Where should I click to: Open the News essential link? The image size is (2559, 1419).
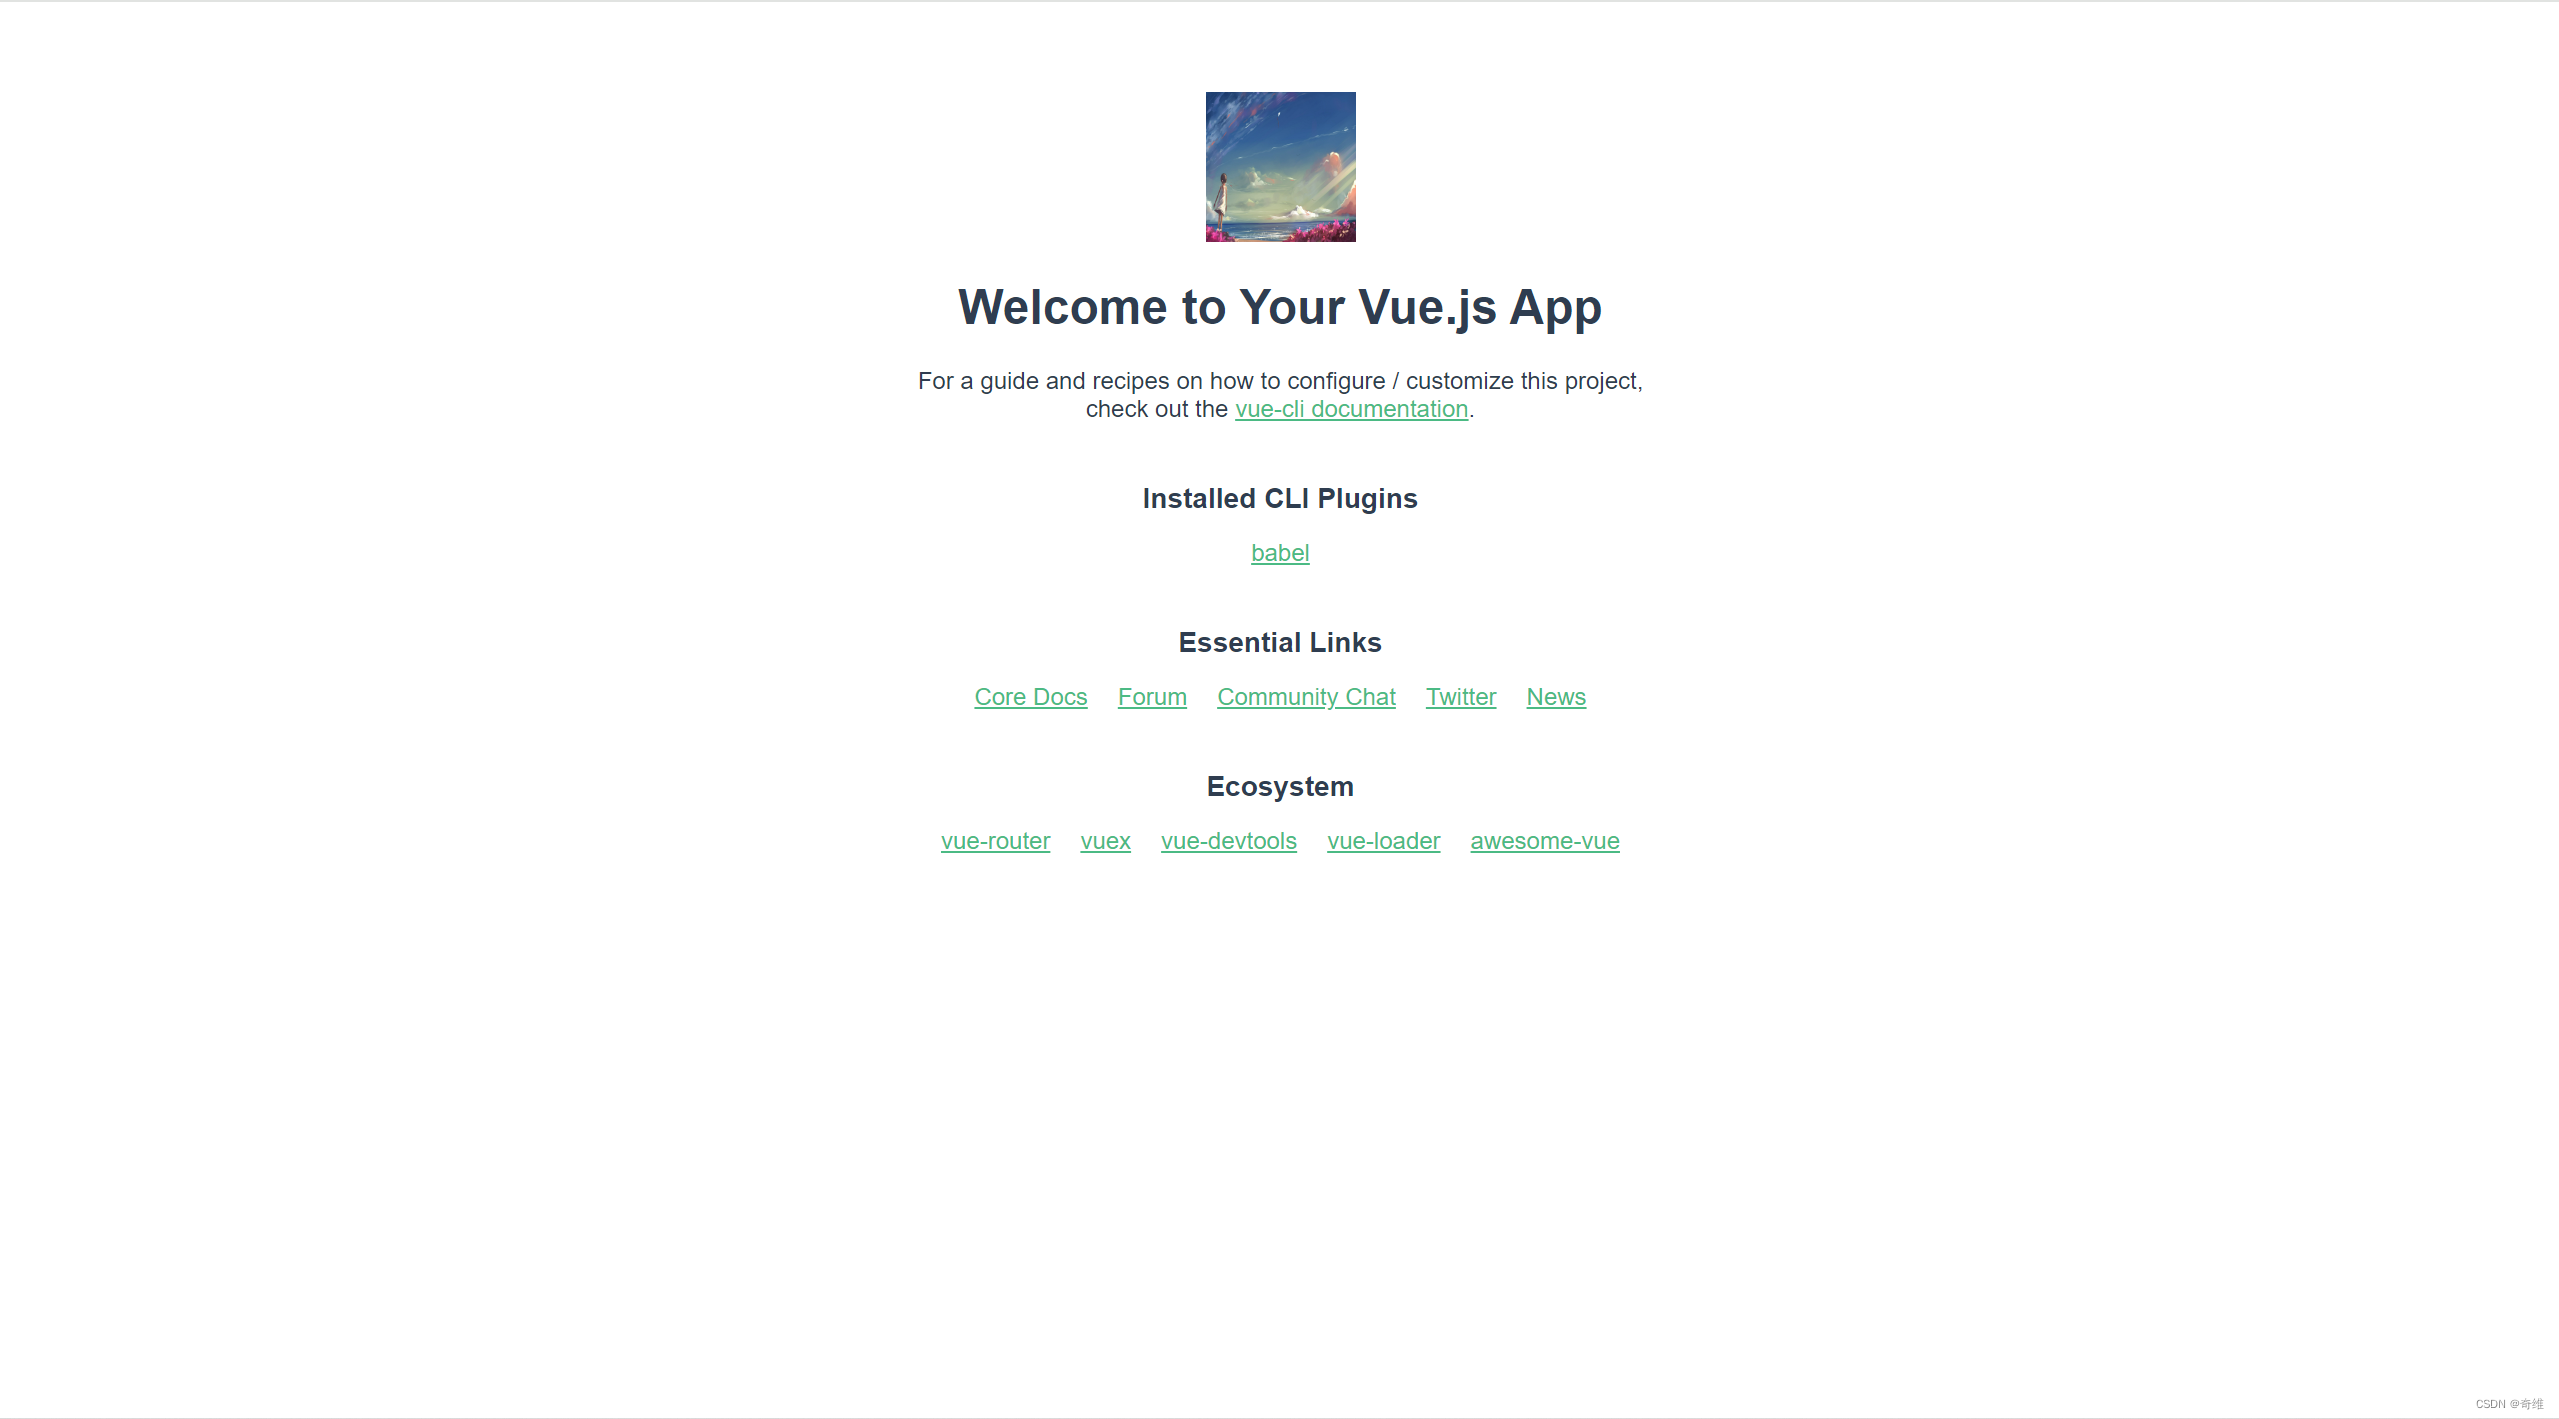point(1555,697)
